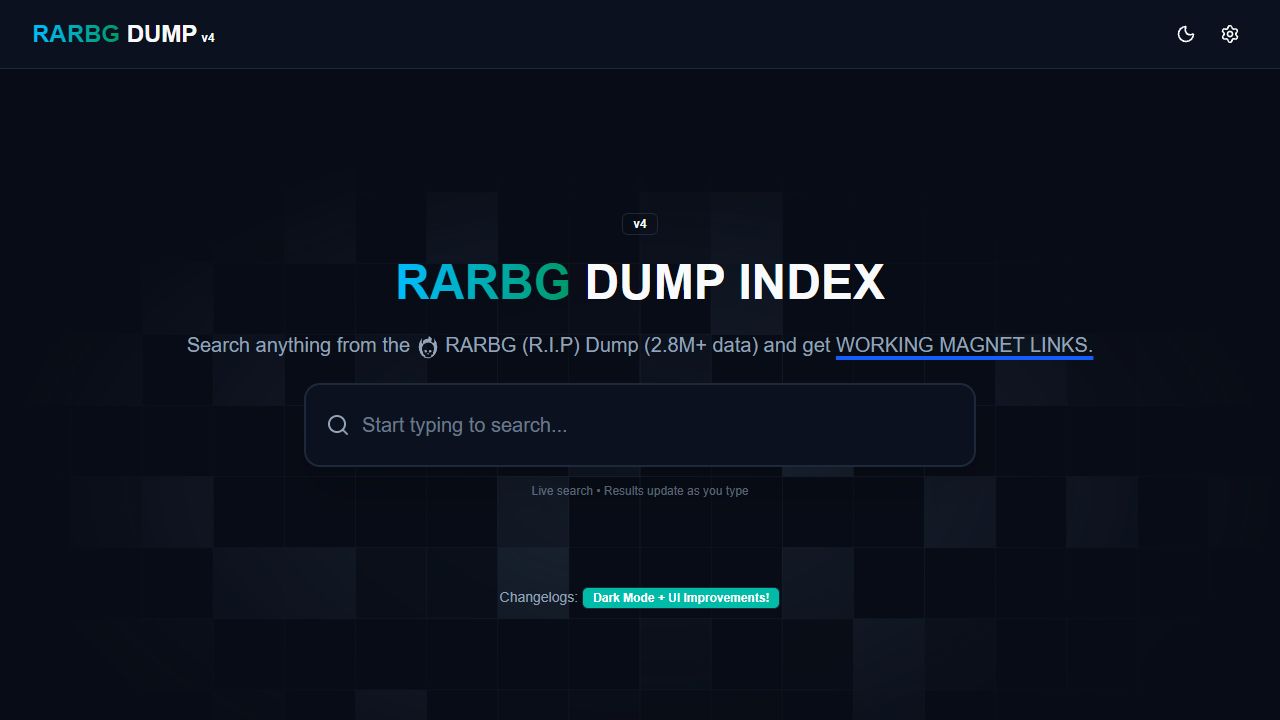Click the RARBG skull icon in subtitle
1280x720 pixels.
pyautogui.click(x=428, y=347)
